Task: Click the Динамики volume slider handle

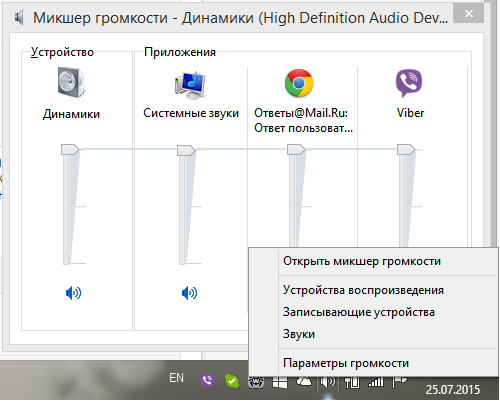Action: click(x=70, y=150)
